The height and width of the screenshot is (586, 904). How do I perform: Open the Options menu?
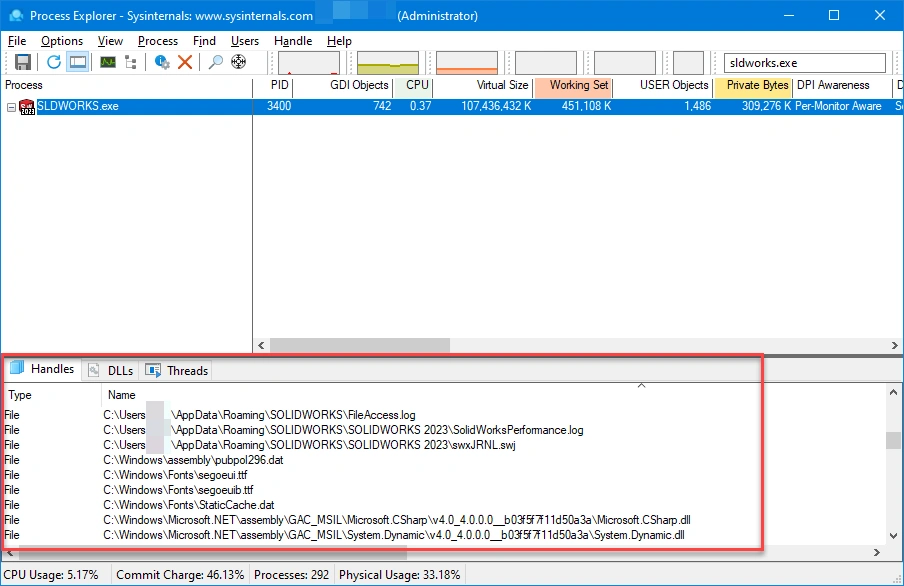point(62,41)
